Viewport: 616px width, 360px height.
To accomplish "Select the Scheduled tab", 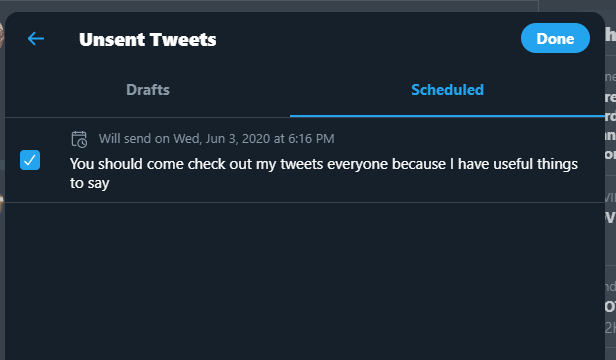I will pyautogui.click(x=447, y=90).
